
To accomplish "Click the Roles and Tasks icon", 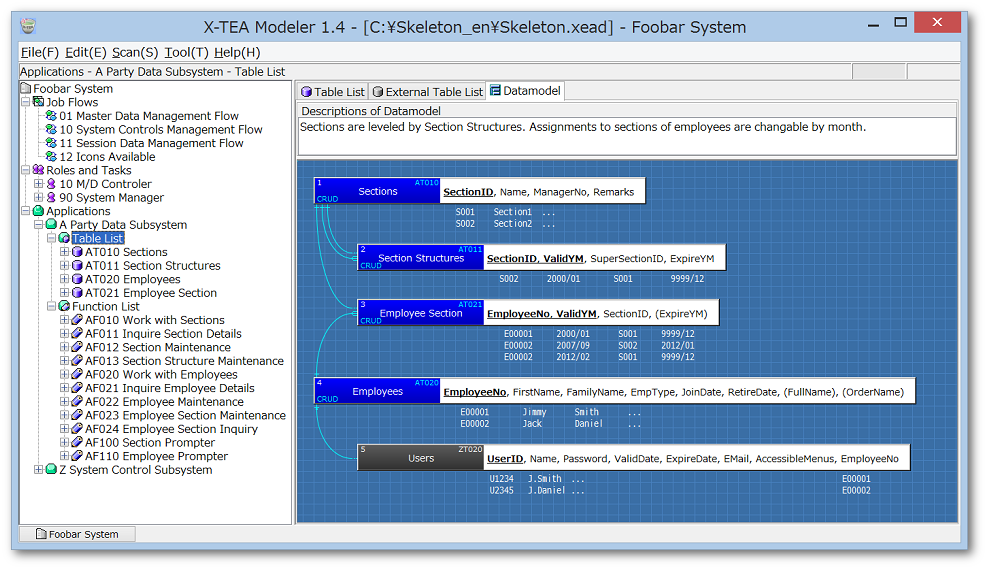I will pos(39,170).
